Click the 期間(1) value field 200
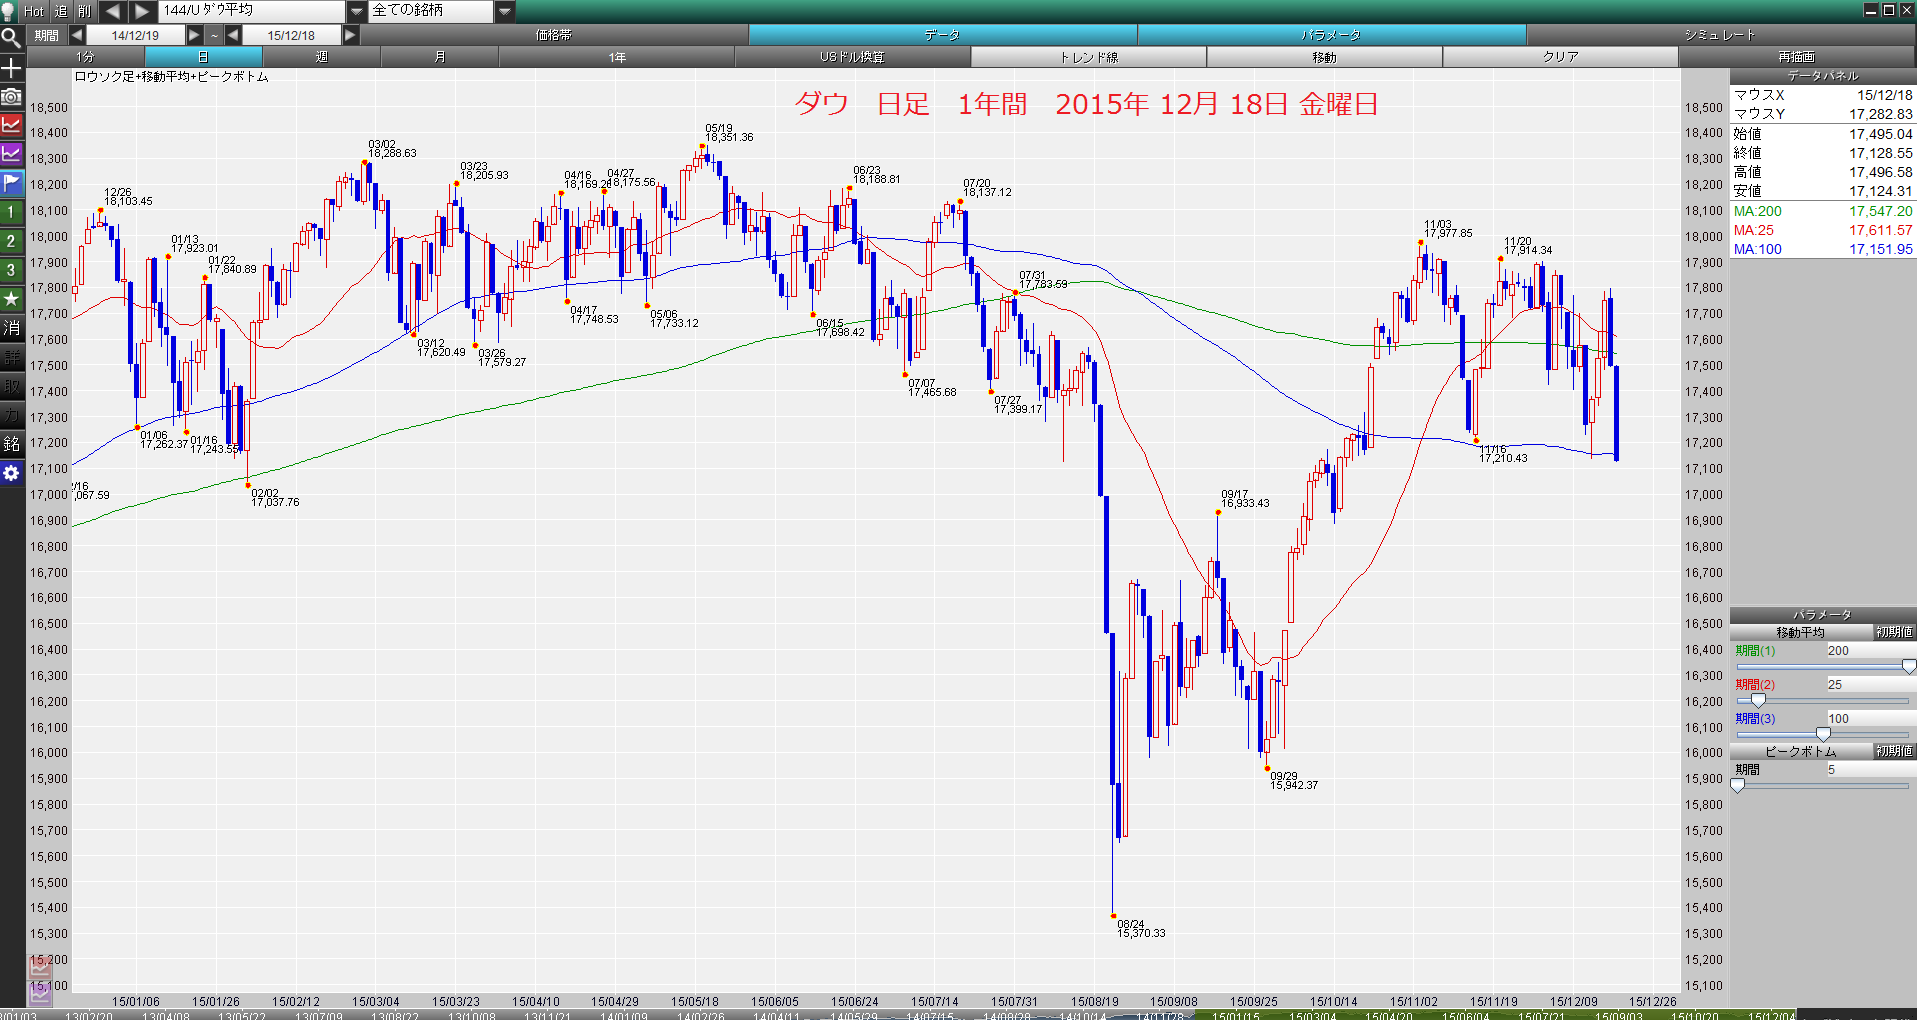1917x1020 pixels. (1870, 650)
